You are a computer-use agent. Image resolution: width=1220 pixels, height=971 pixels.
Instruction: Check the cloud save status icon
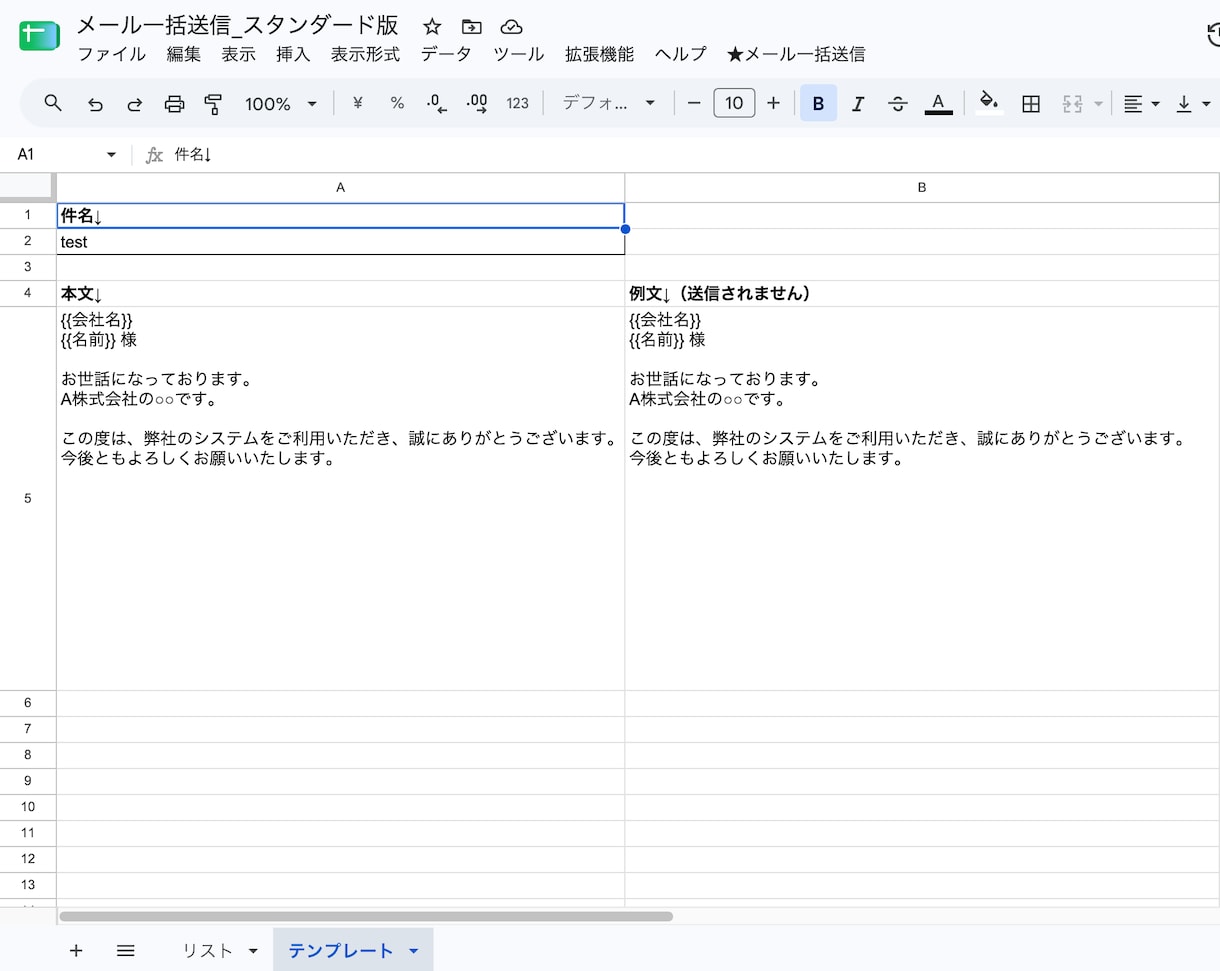(x=511, y=27)
